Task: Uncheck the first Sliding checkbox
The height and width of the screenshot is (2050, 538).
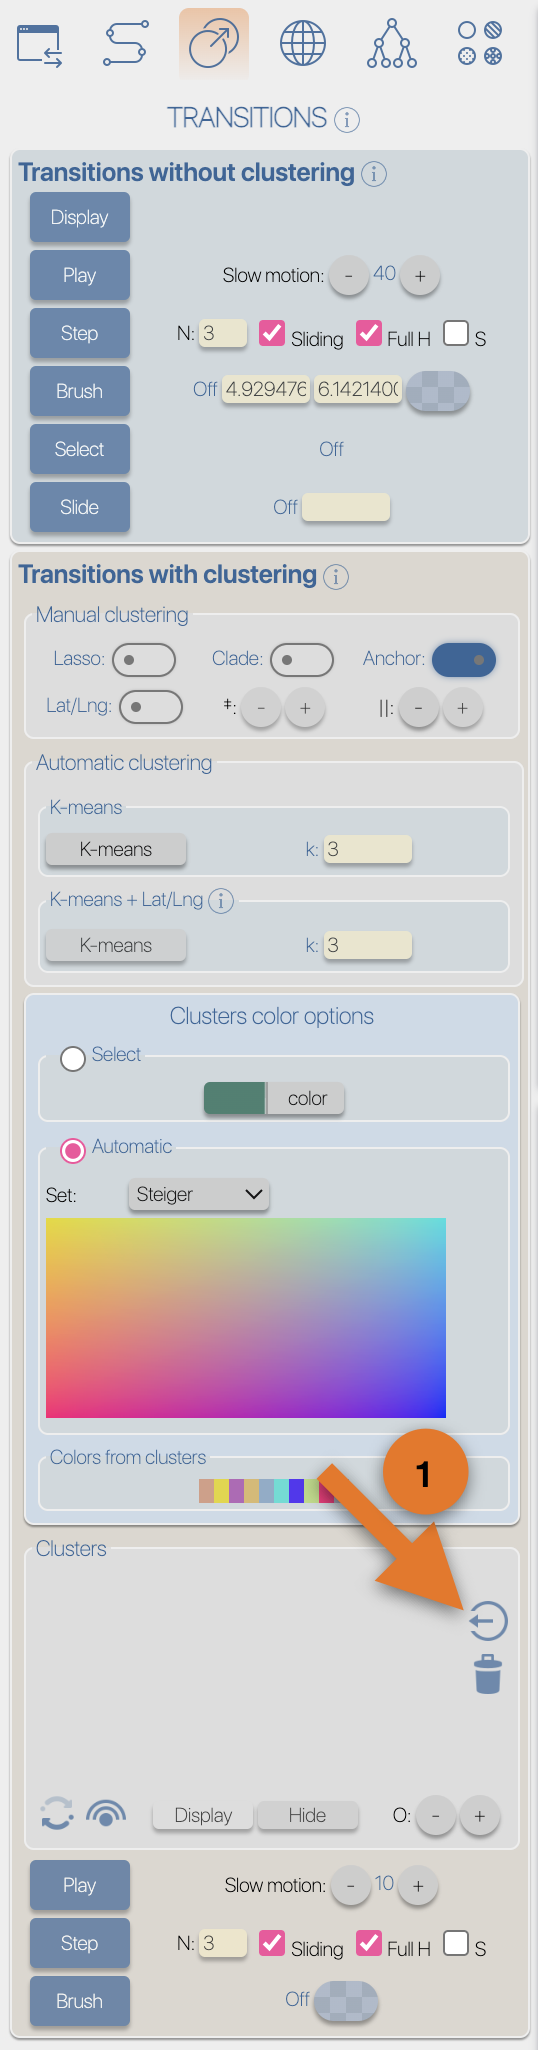Action: 272,333
